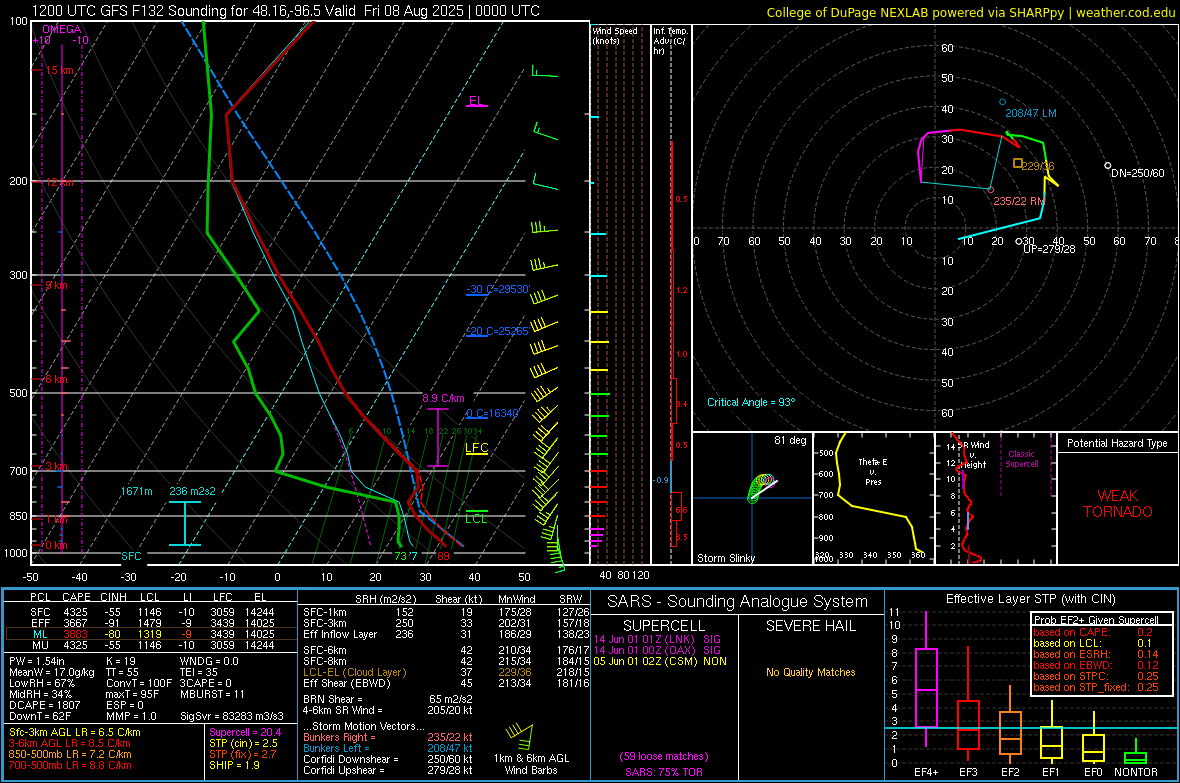Click the 700-500mb LR = 8.8 C/km line
Screen dimensions: 1180x783
click(70, 765)
